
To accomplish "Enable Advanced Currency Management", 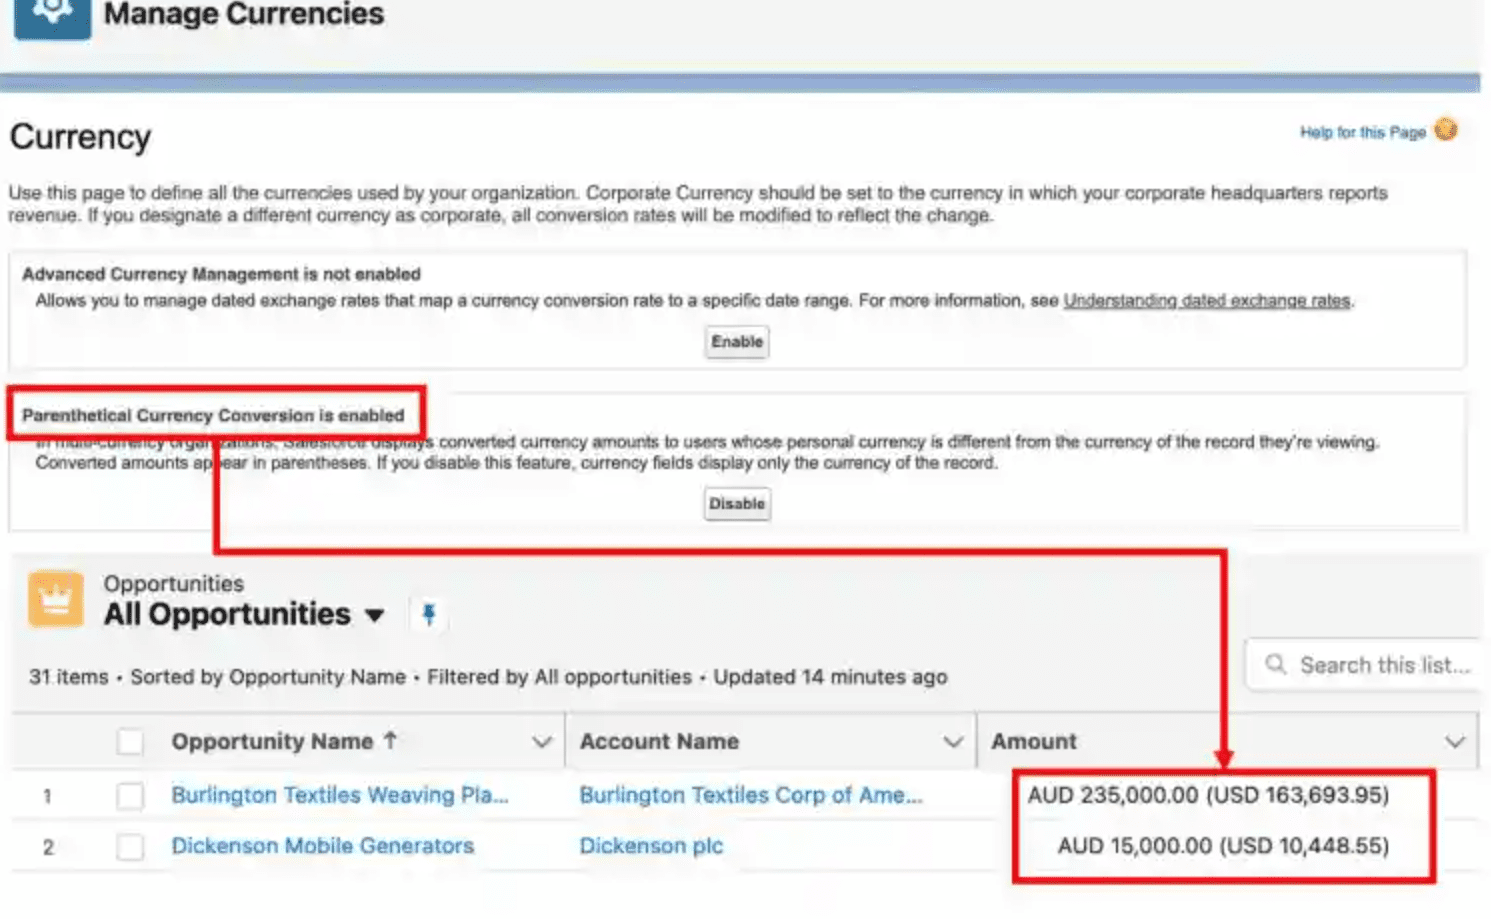I will [x=737, y=342].
